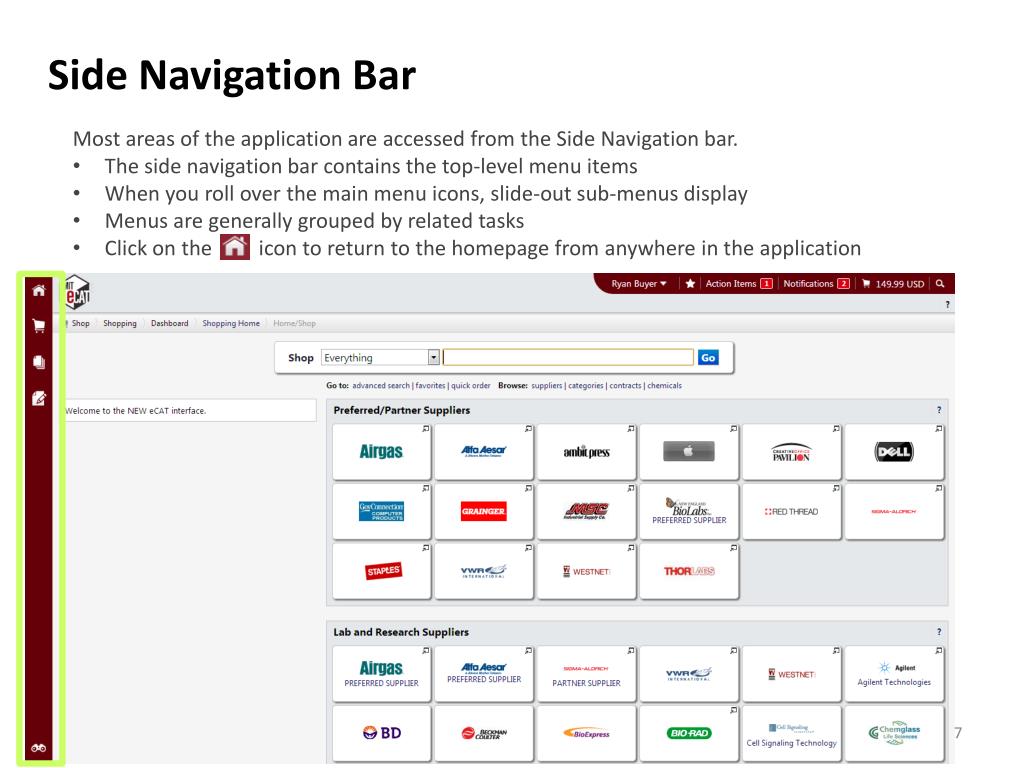This screenshot has width=1024, height=768.
Task: Browse by categories link
Action: point(586,385)
